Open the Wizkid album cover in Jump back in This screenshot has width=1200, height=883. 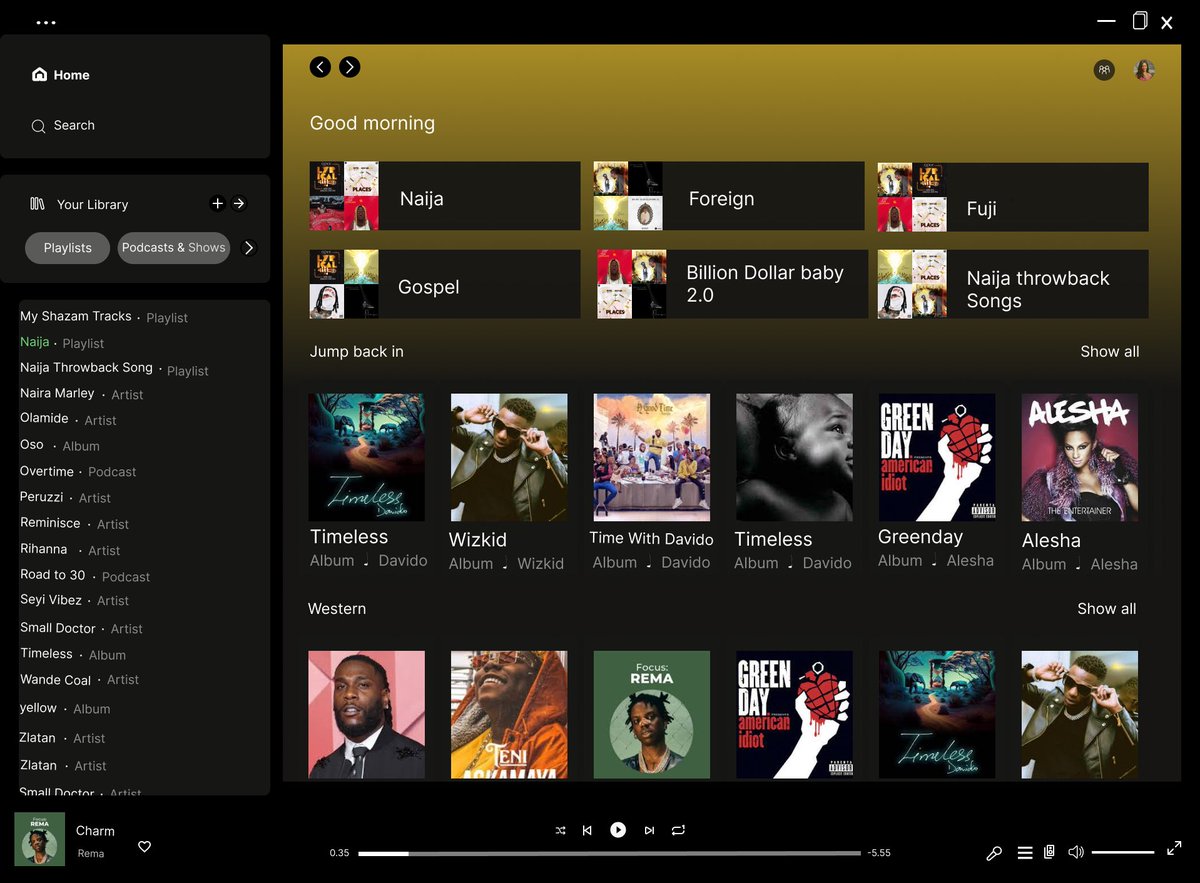coord(509,457)
